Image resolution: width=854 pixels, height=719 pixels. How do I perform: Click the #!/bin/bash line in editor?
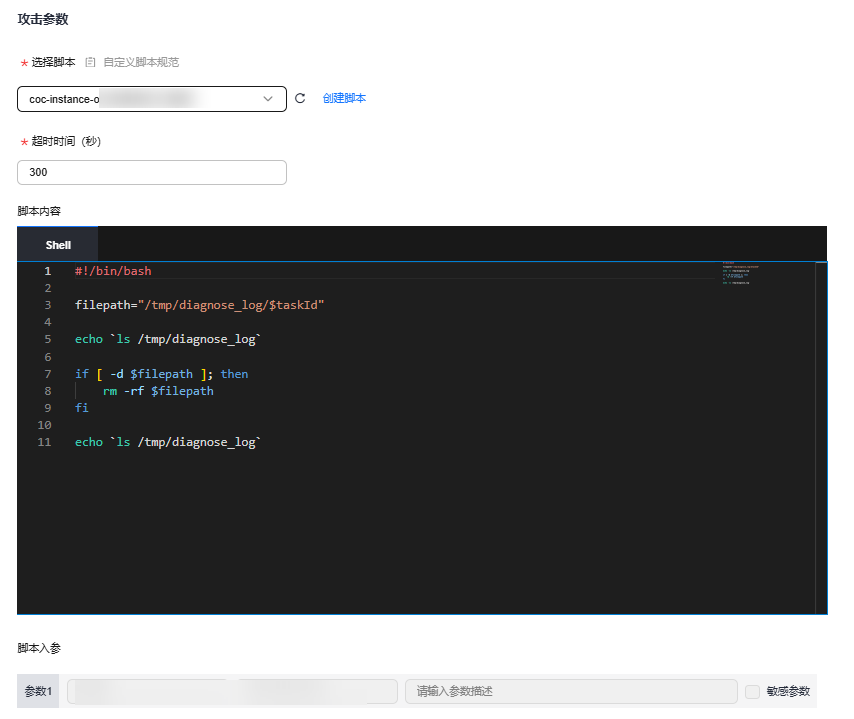113,271
